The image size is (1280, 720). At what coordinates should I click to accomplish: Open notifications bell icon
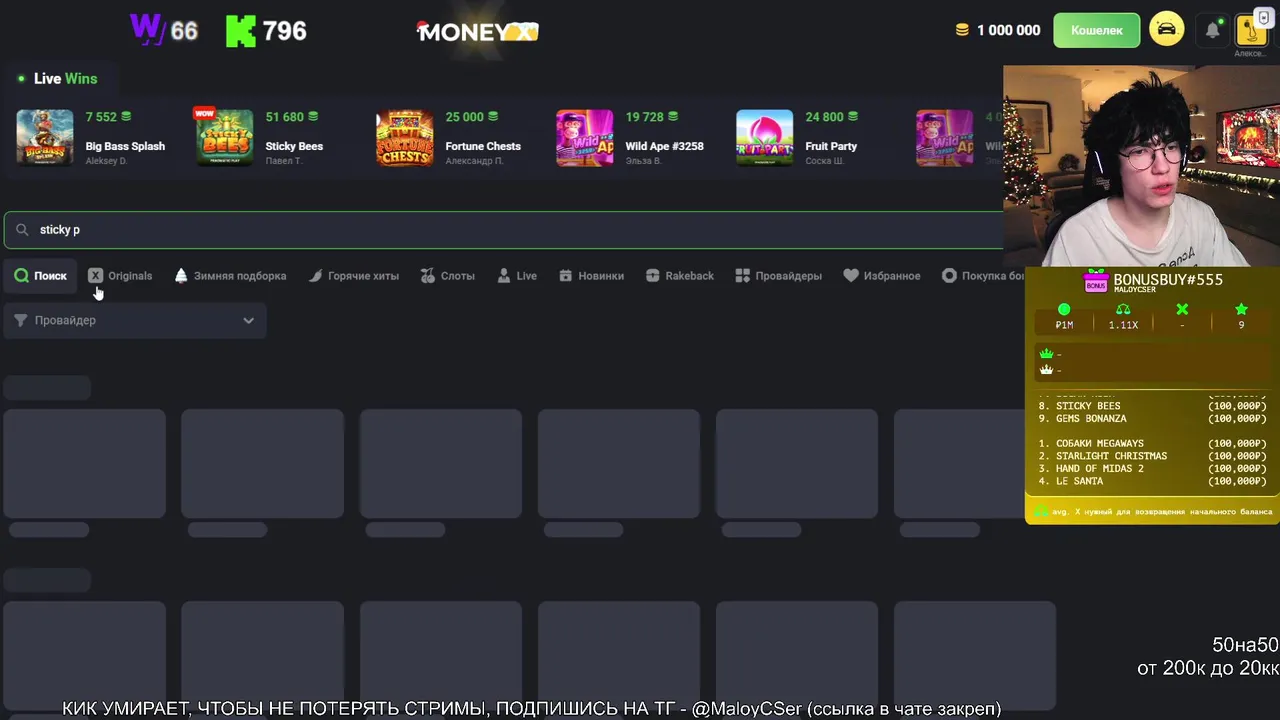tap(1212, 30)
